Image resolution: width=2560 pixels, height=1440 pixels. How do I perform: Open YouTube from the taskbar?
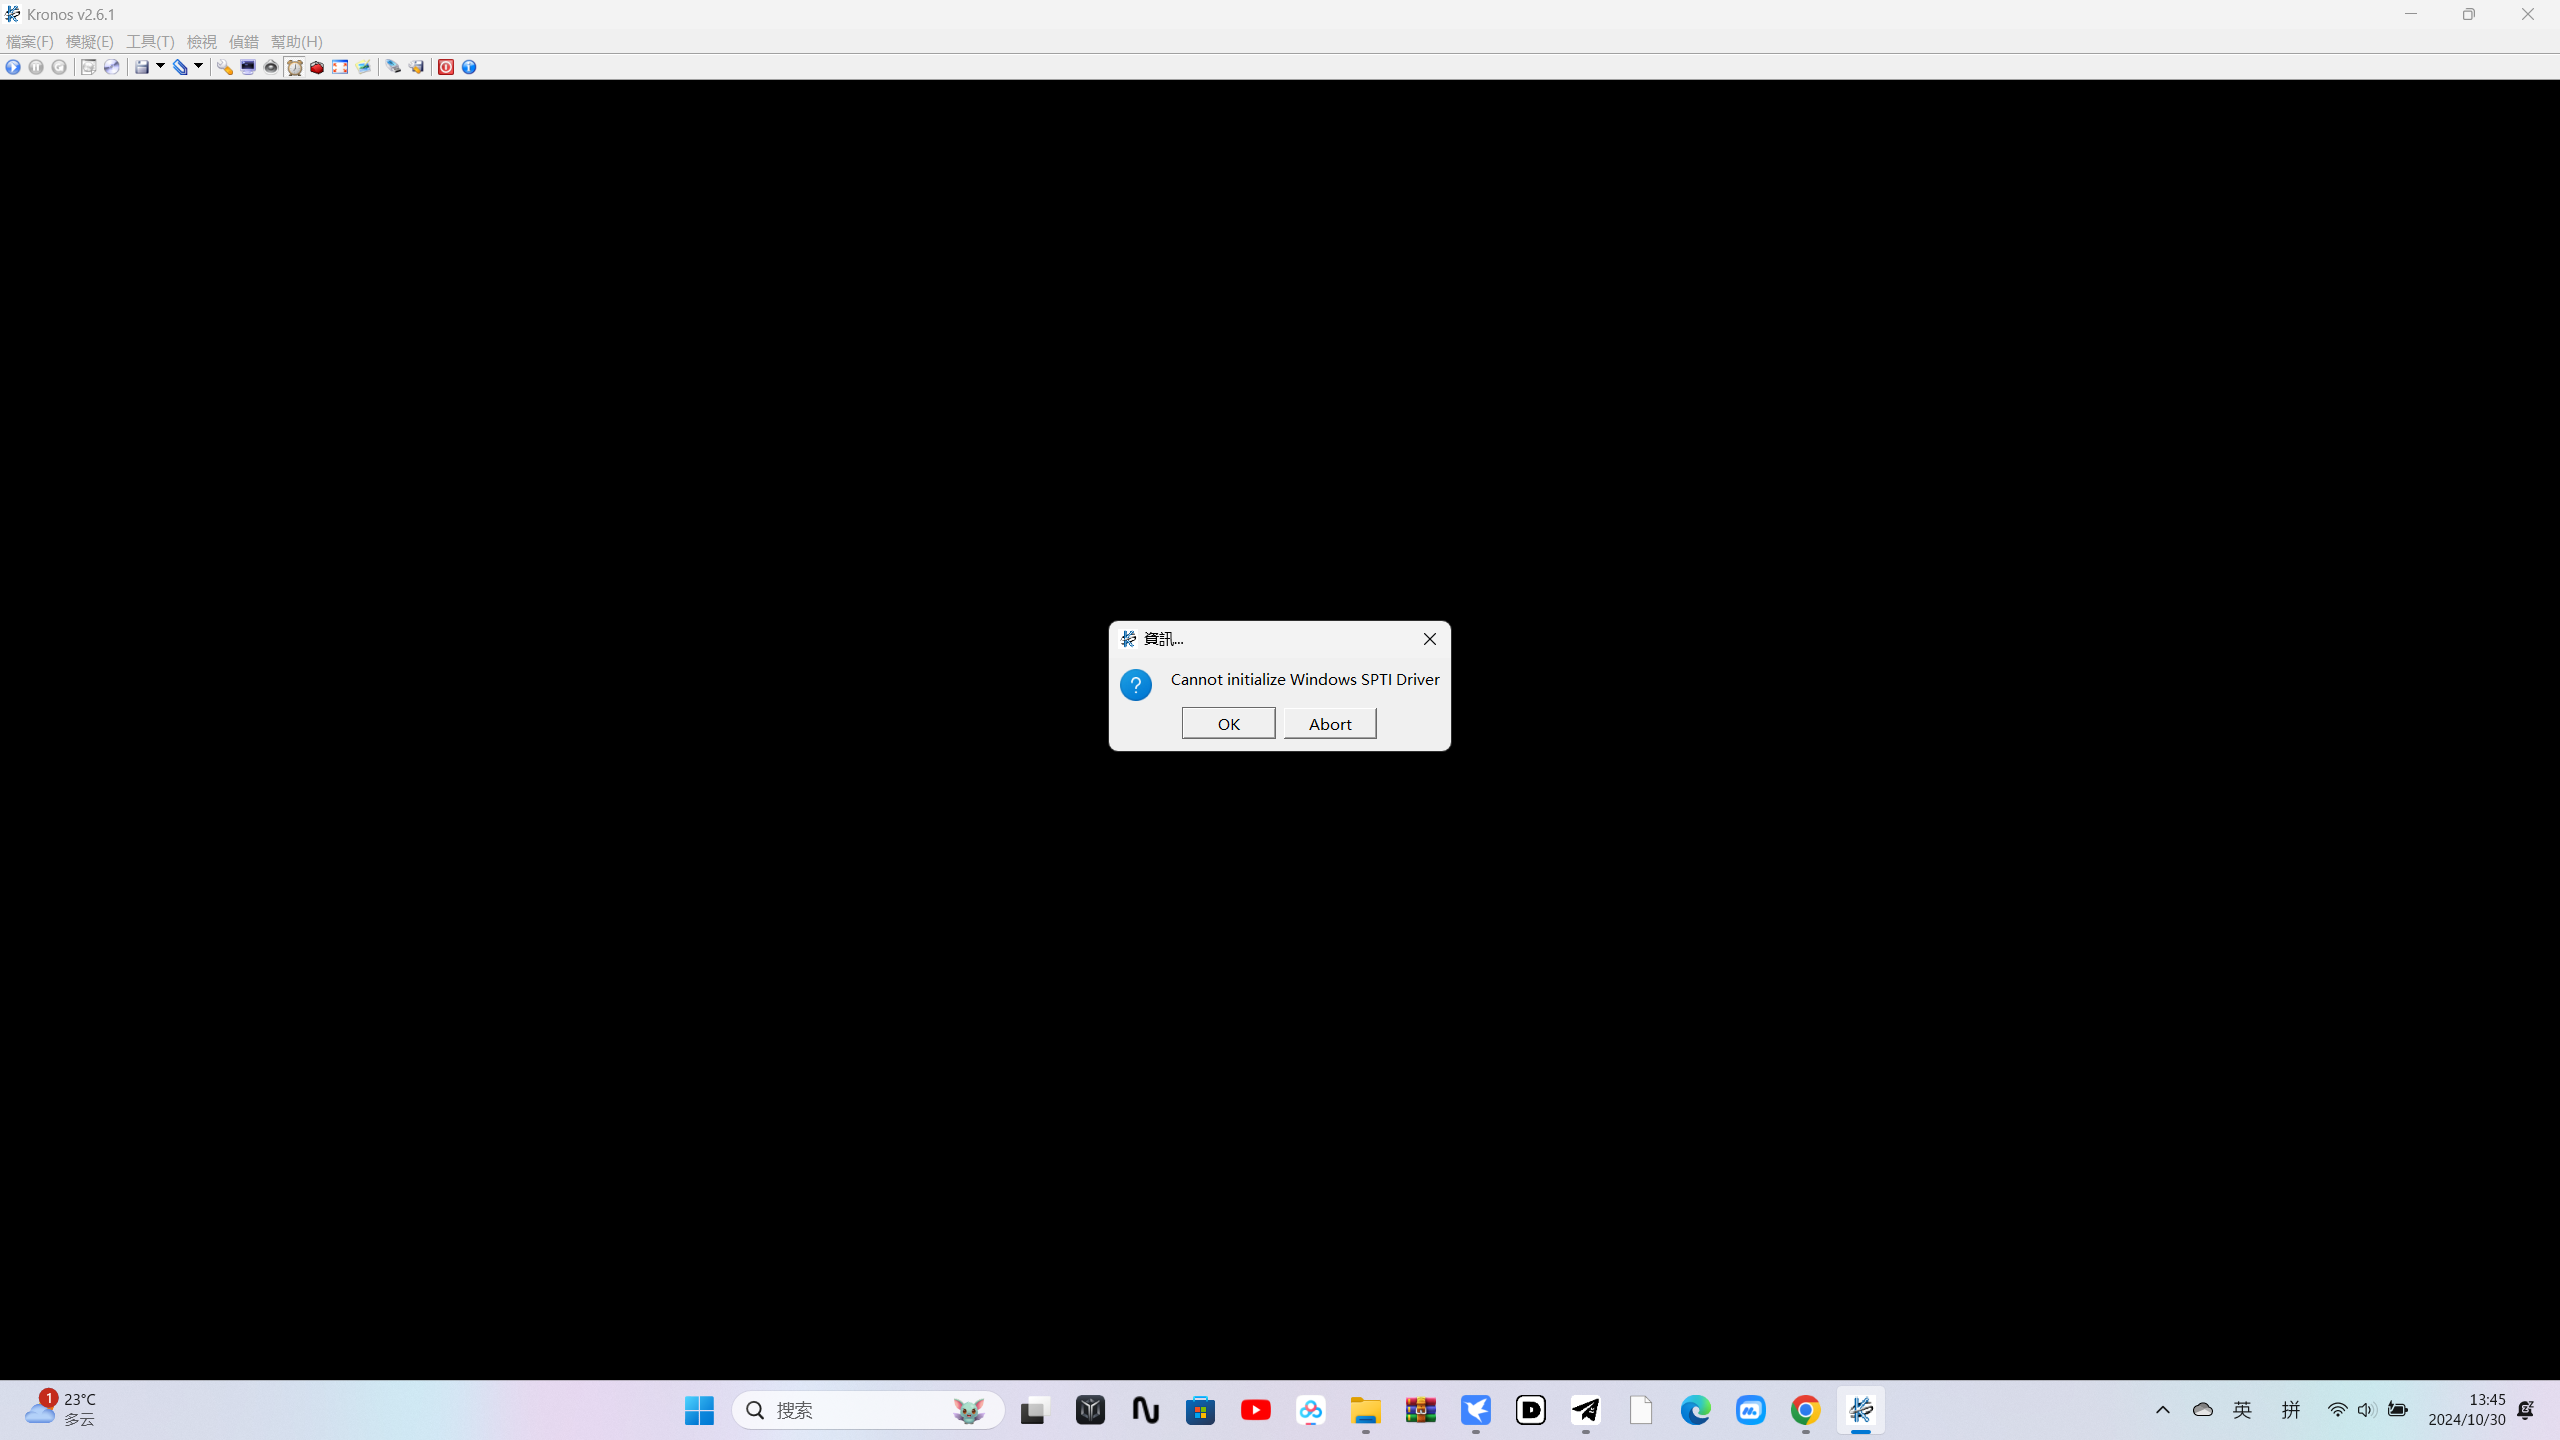(x=1256, y=1410)
